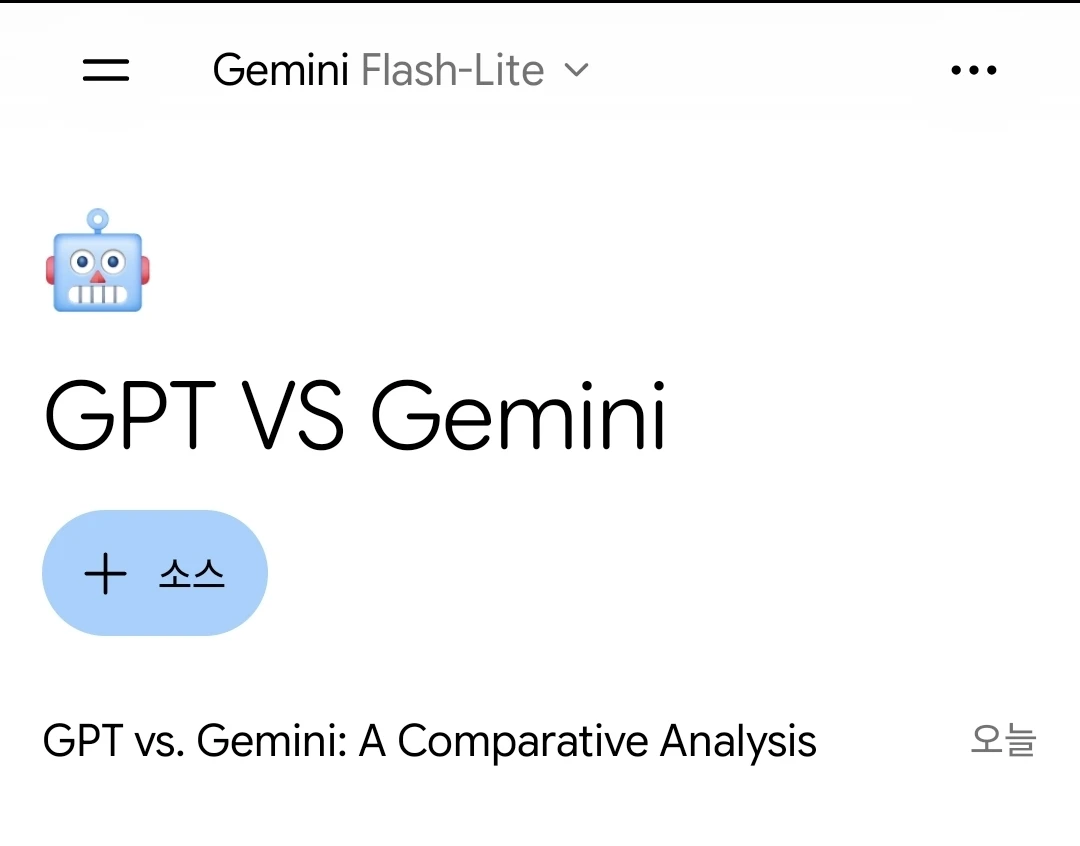Open the Gemini Flash-Lite model dropdown
This screenshot has height=846, width=1080.
click(x=400, y=70)
